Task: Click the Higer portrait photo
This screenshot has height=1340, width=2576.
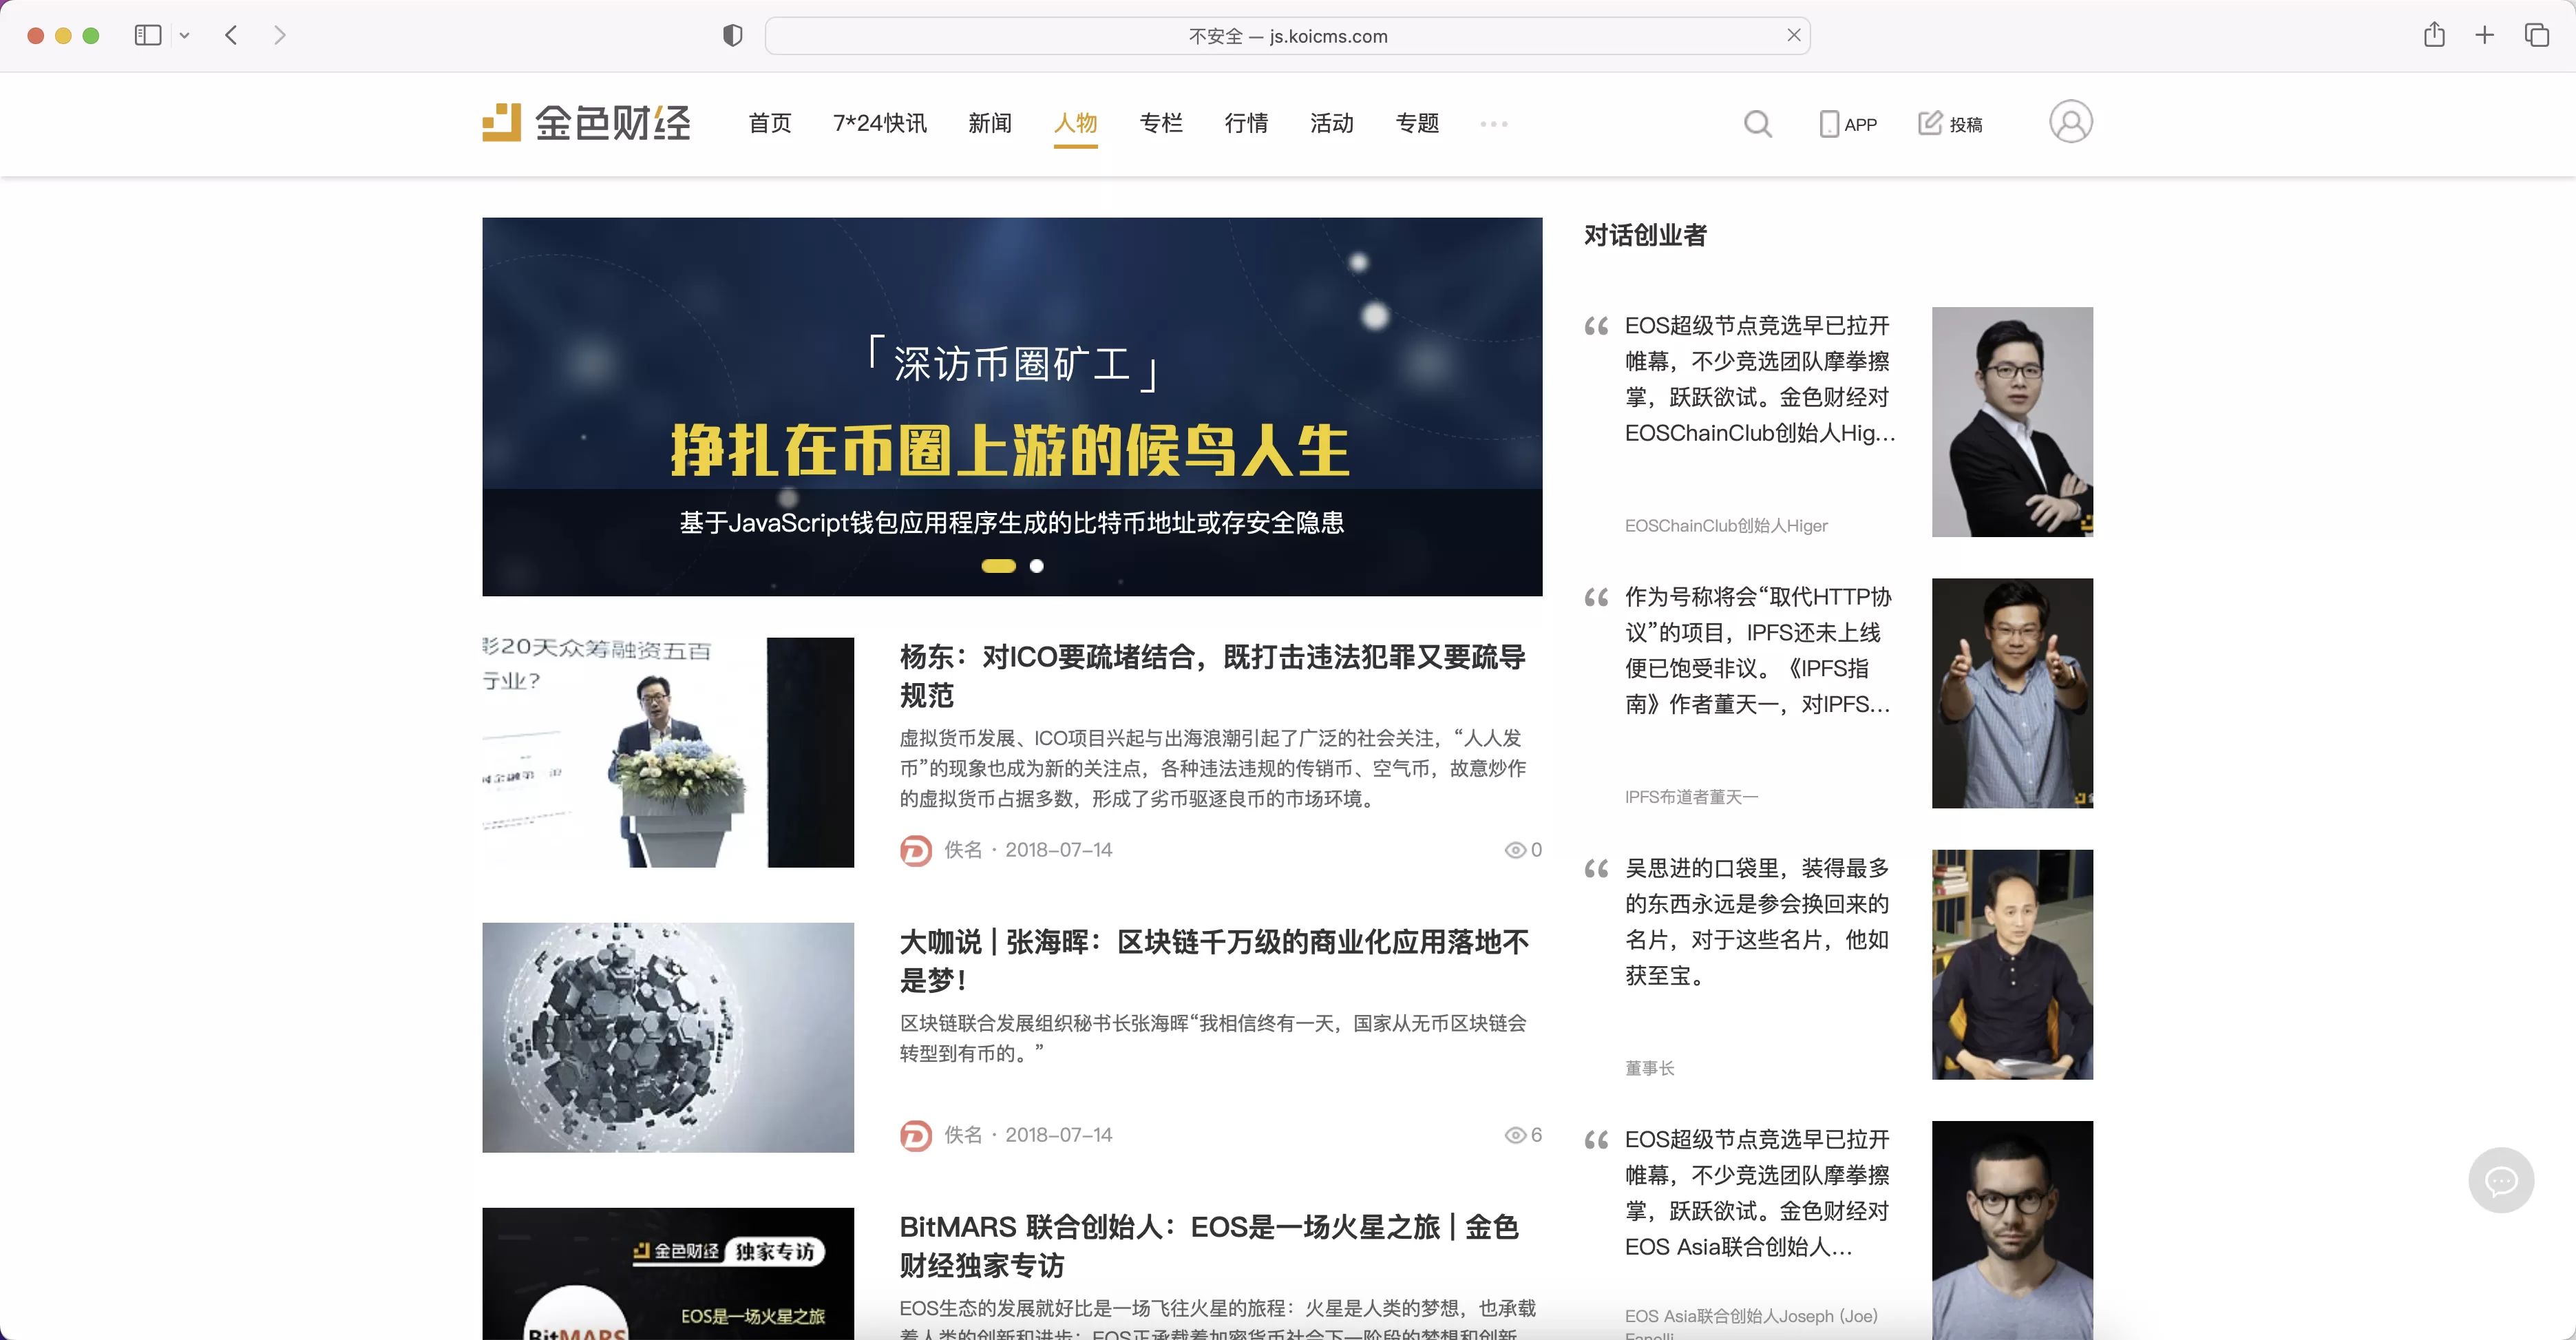Action: [2012, 422]
